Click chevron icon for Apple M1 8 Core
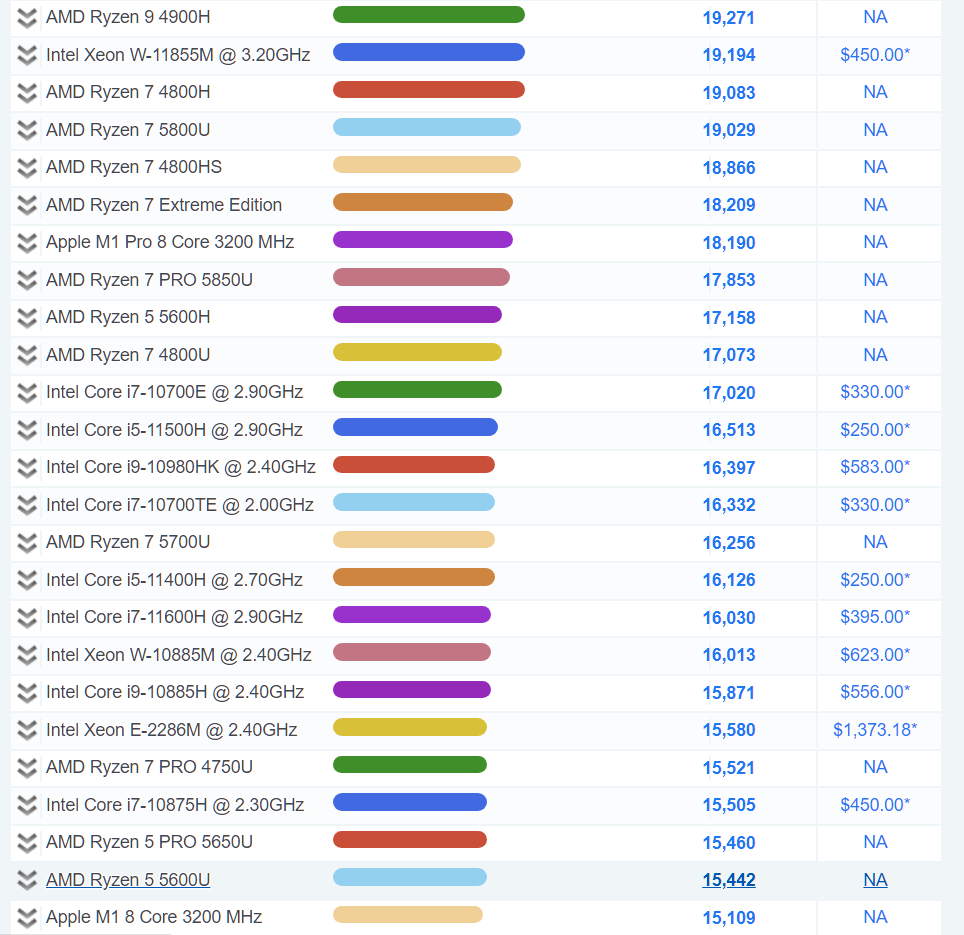 26,918
